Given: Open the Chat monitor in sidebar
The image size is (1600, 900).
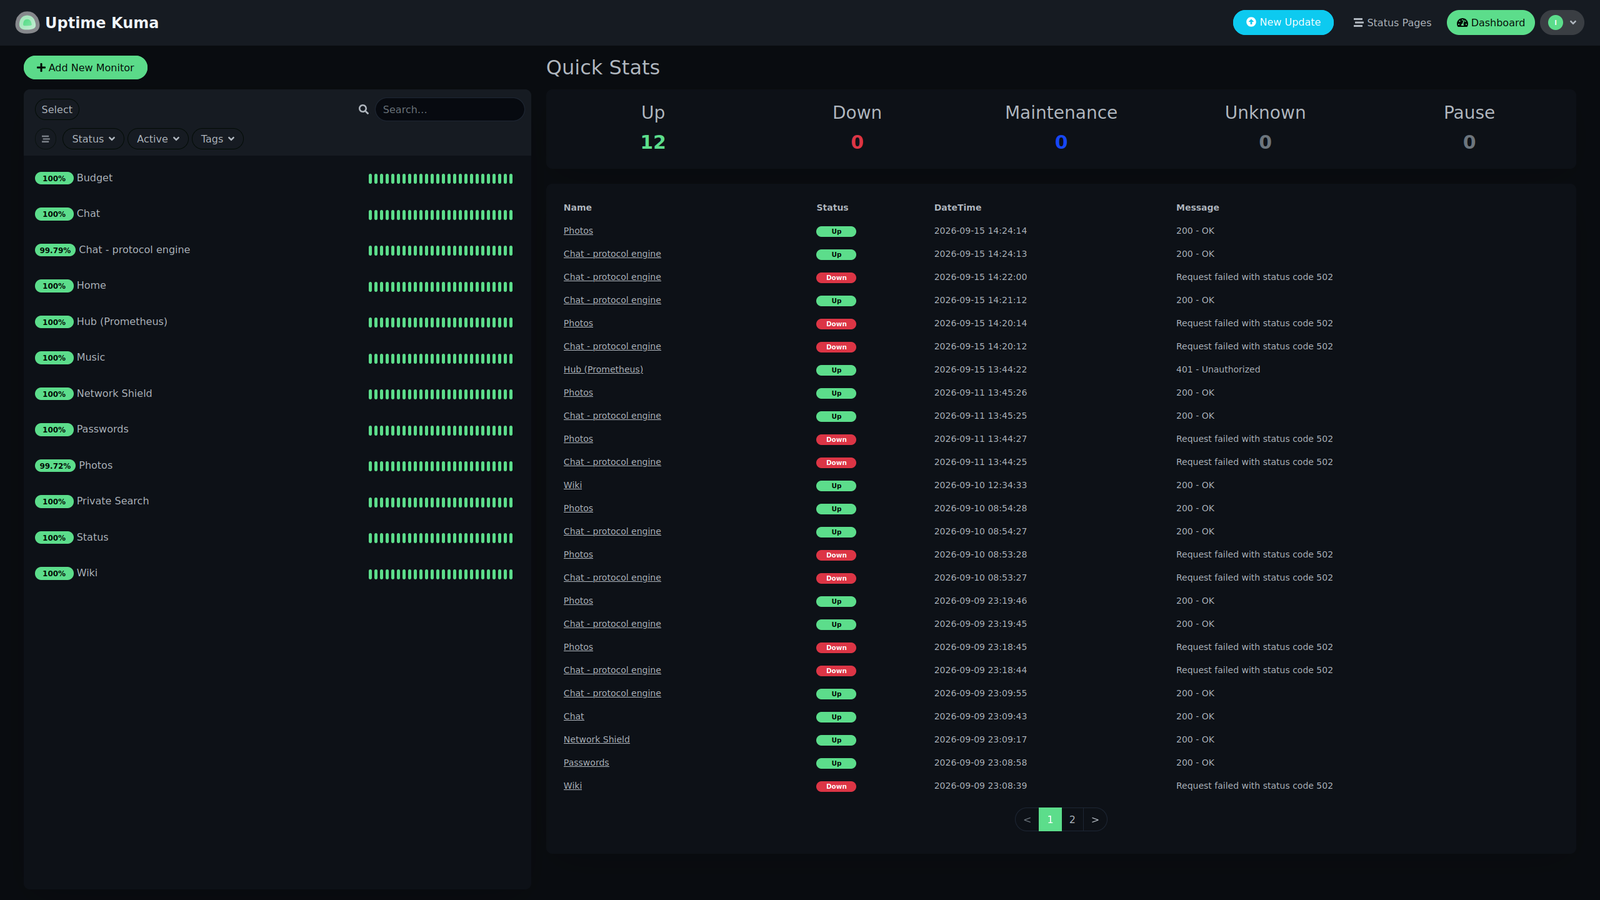Looking at the screenshot, I should pyautogui.click(x=277, y=214).
